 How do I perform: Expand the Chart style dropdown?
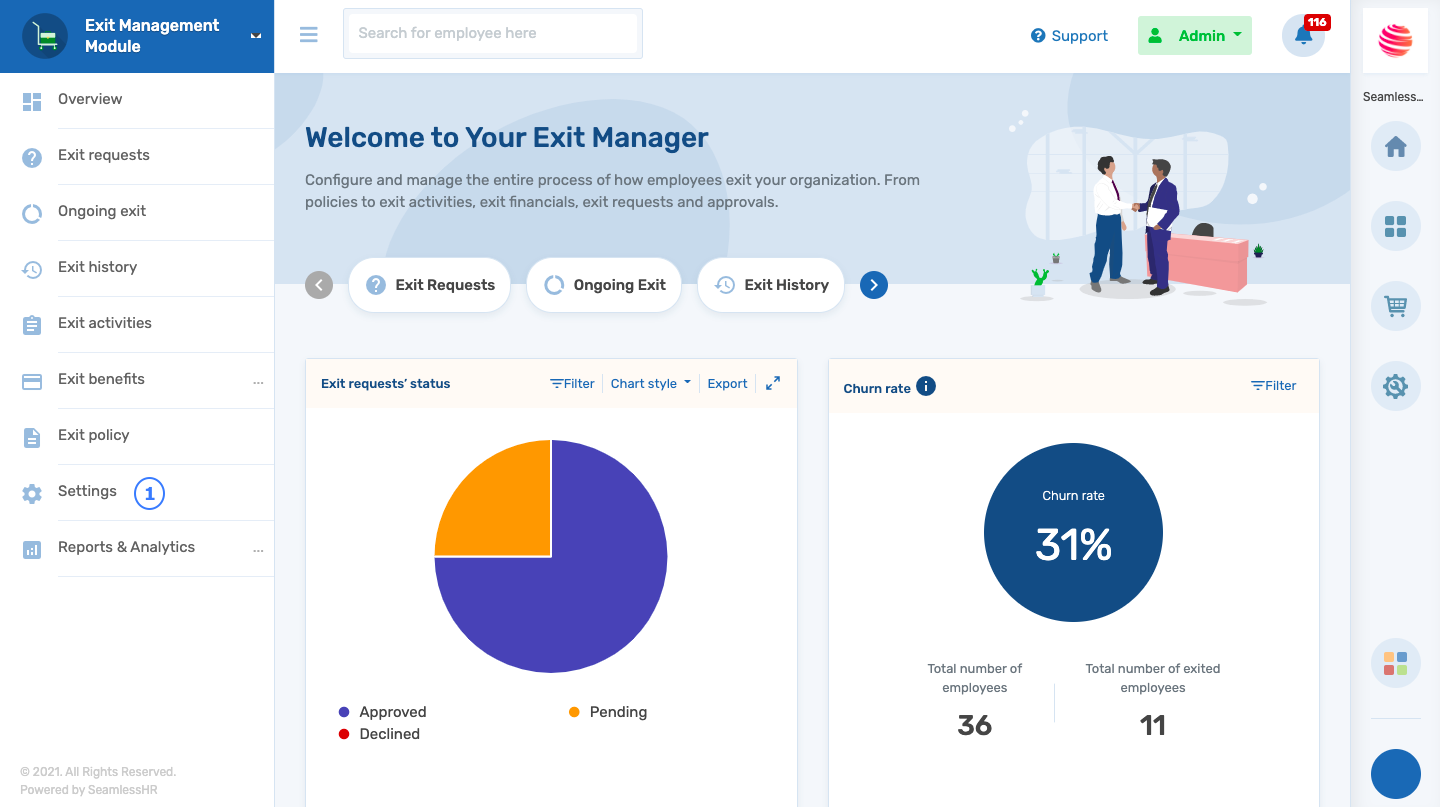[650, 383]
